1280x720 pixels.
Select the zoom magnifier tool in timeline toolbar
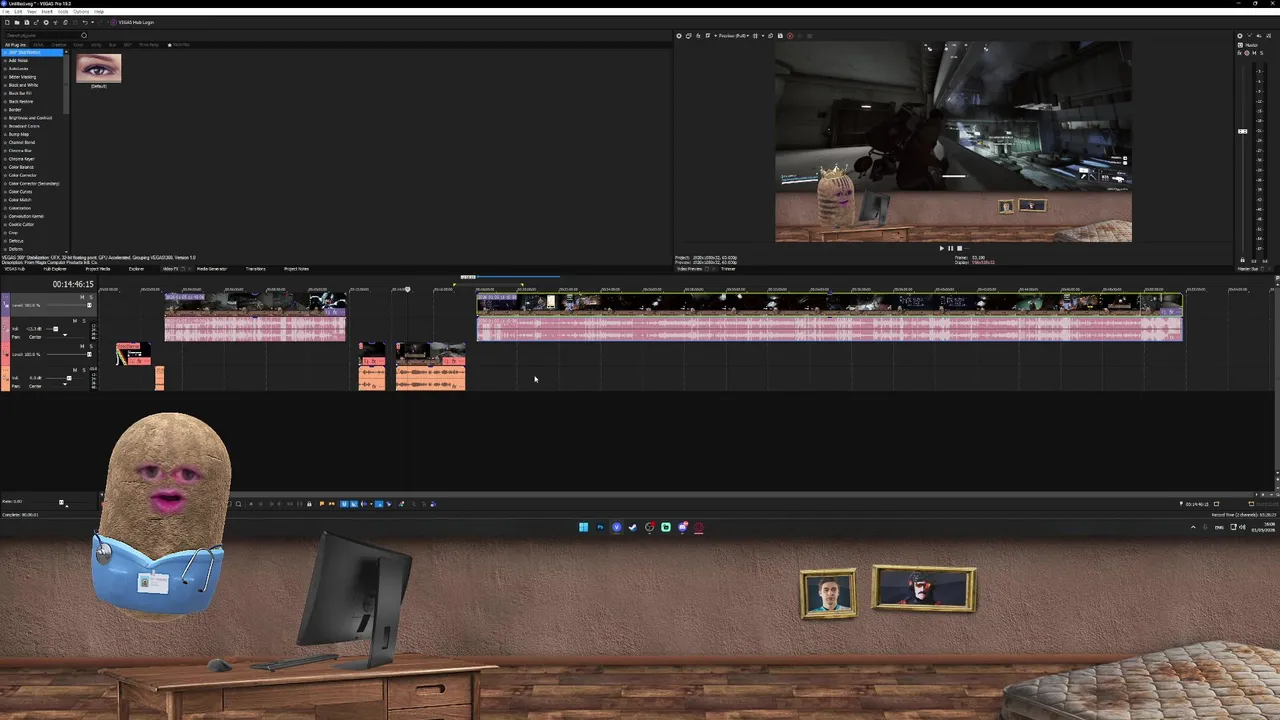tap(238, 504)
